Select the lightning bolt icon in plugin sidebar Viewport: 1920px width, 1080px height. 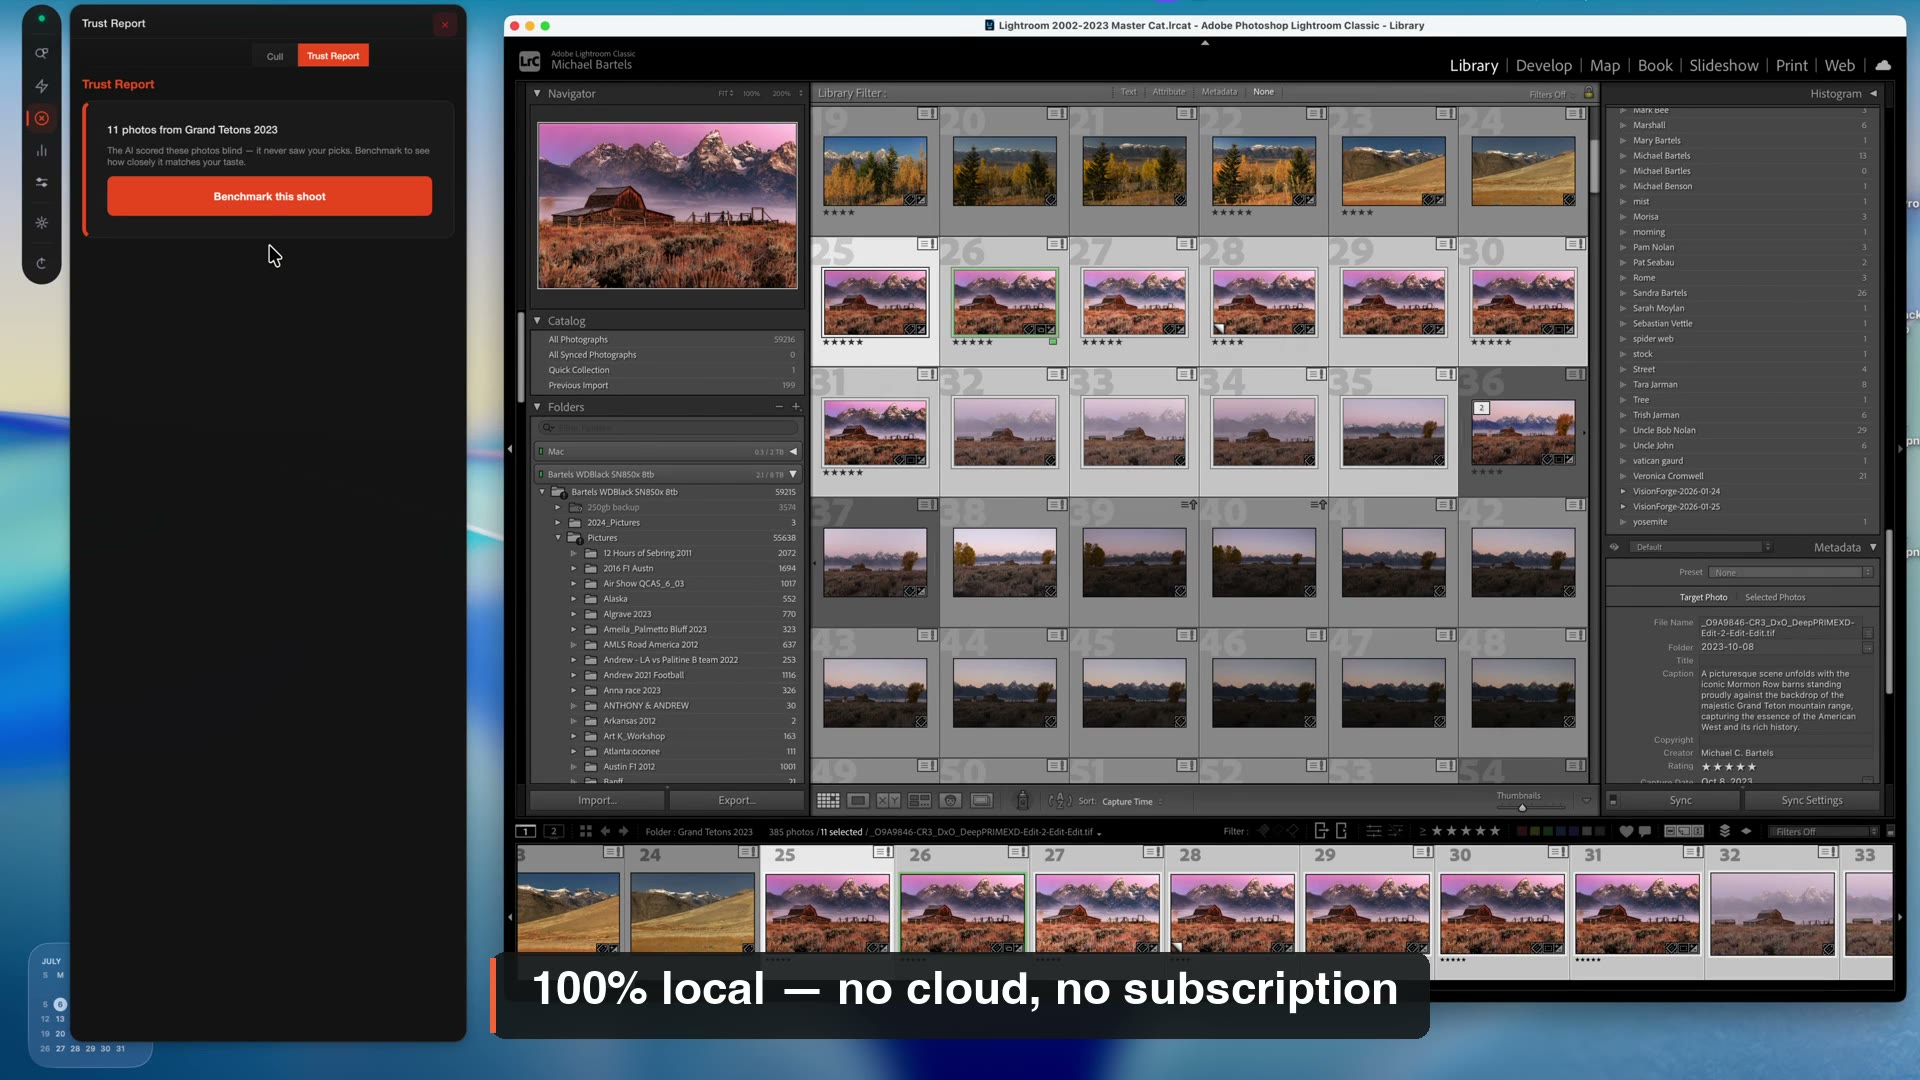pyautogui.click(x=41, y=86)
